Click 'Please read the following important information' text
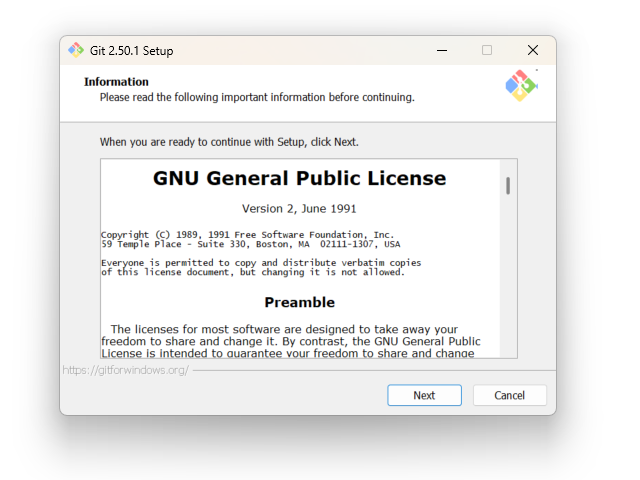The image size is (640, 480). coord(257,97)
